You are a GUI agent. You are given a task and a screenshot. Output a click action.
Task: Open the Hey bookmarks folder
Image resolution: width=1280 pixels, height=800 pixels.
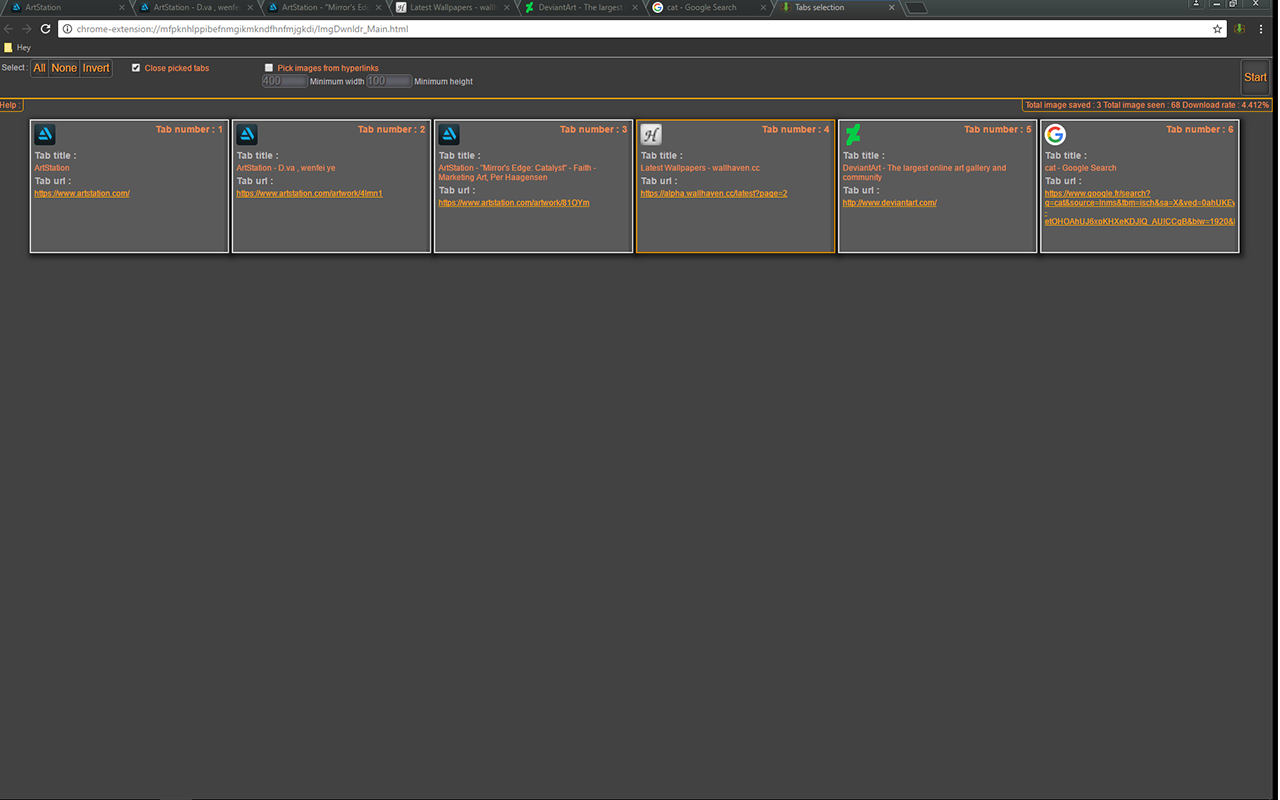(x=17, y=47)
